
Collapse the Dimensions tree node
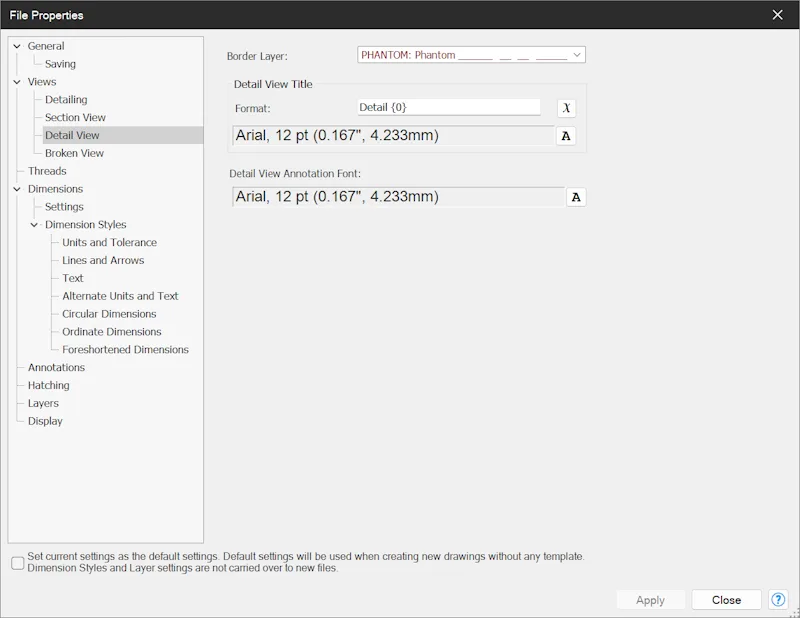pyautogui.click(x=17, y=189)
